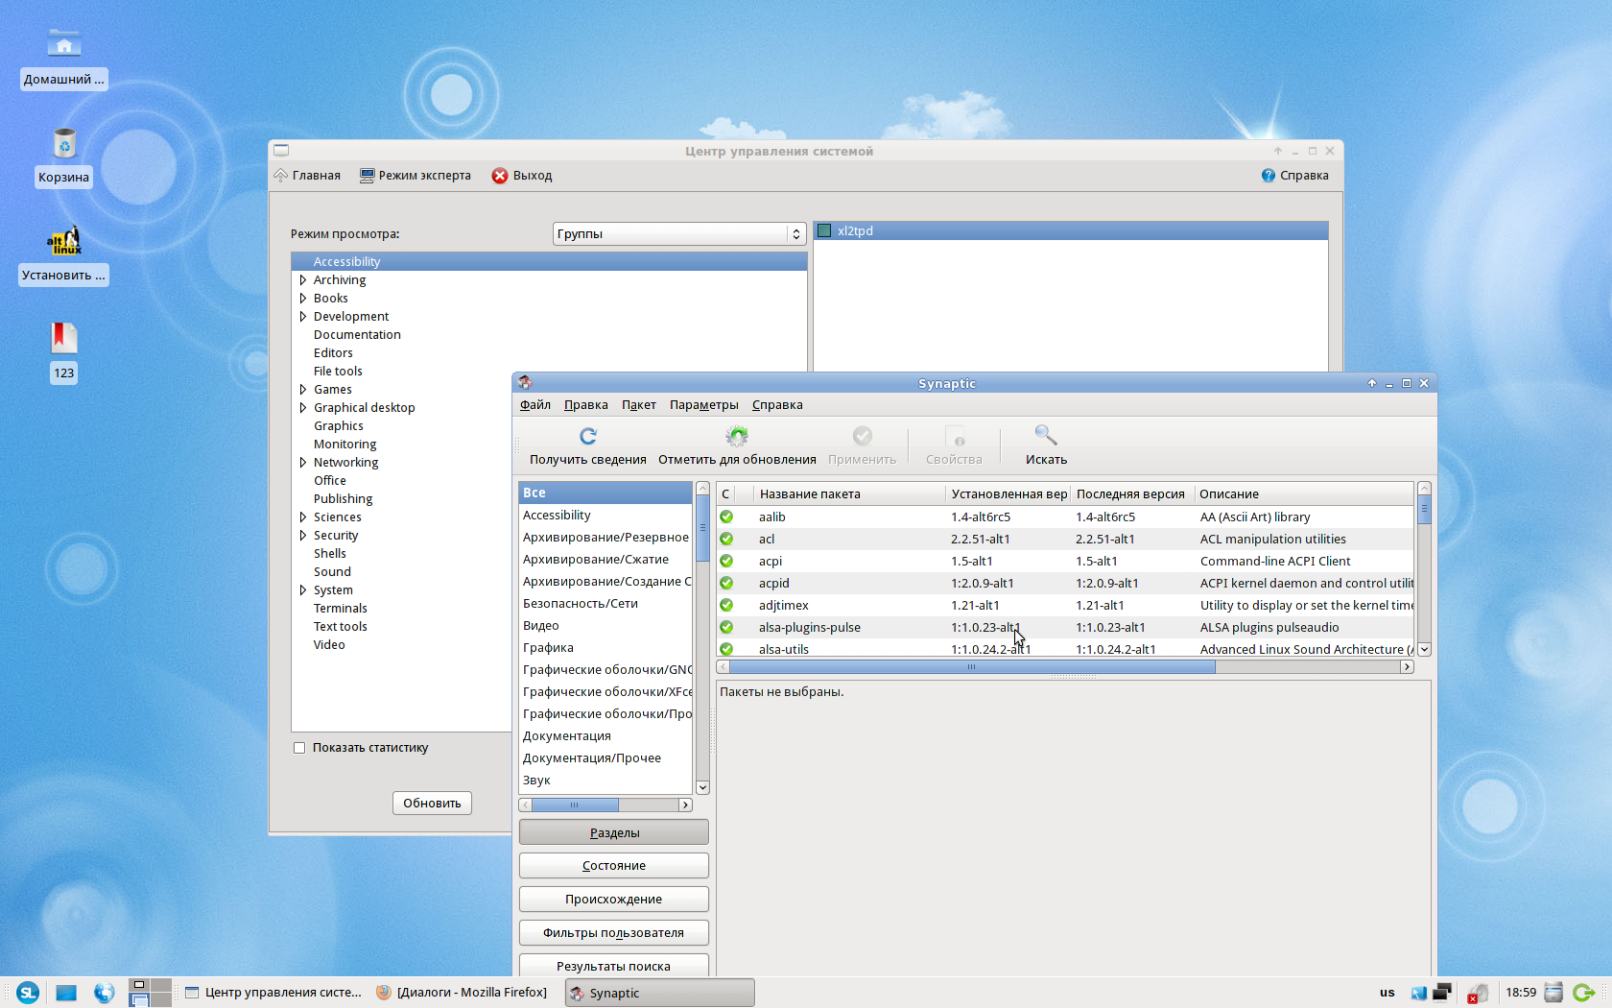
Task: Open the Пакет menu in Synaptic
Action: (x=638, y=405)
